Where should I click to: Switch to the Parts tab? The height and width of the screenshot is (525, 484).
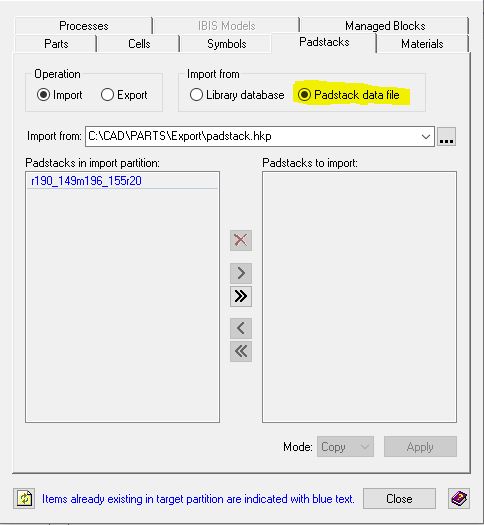tap(56, 44)
